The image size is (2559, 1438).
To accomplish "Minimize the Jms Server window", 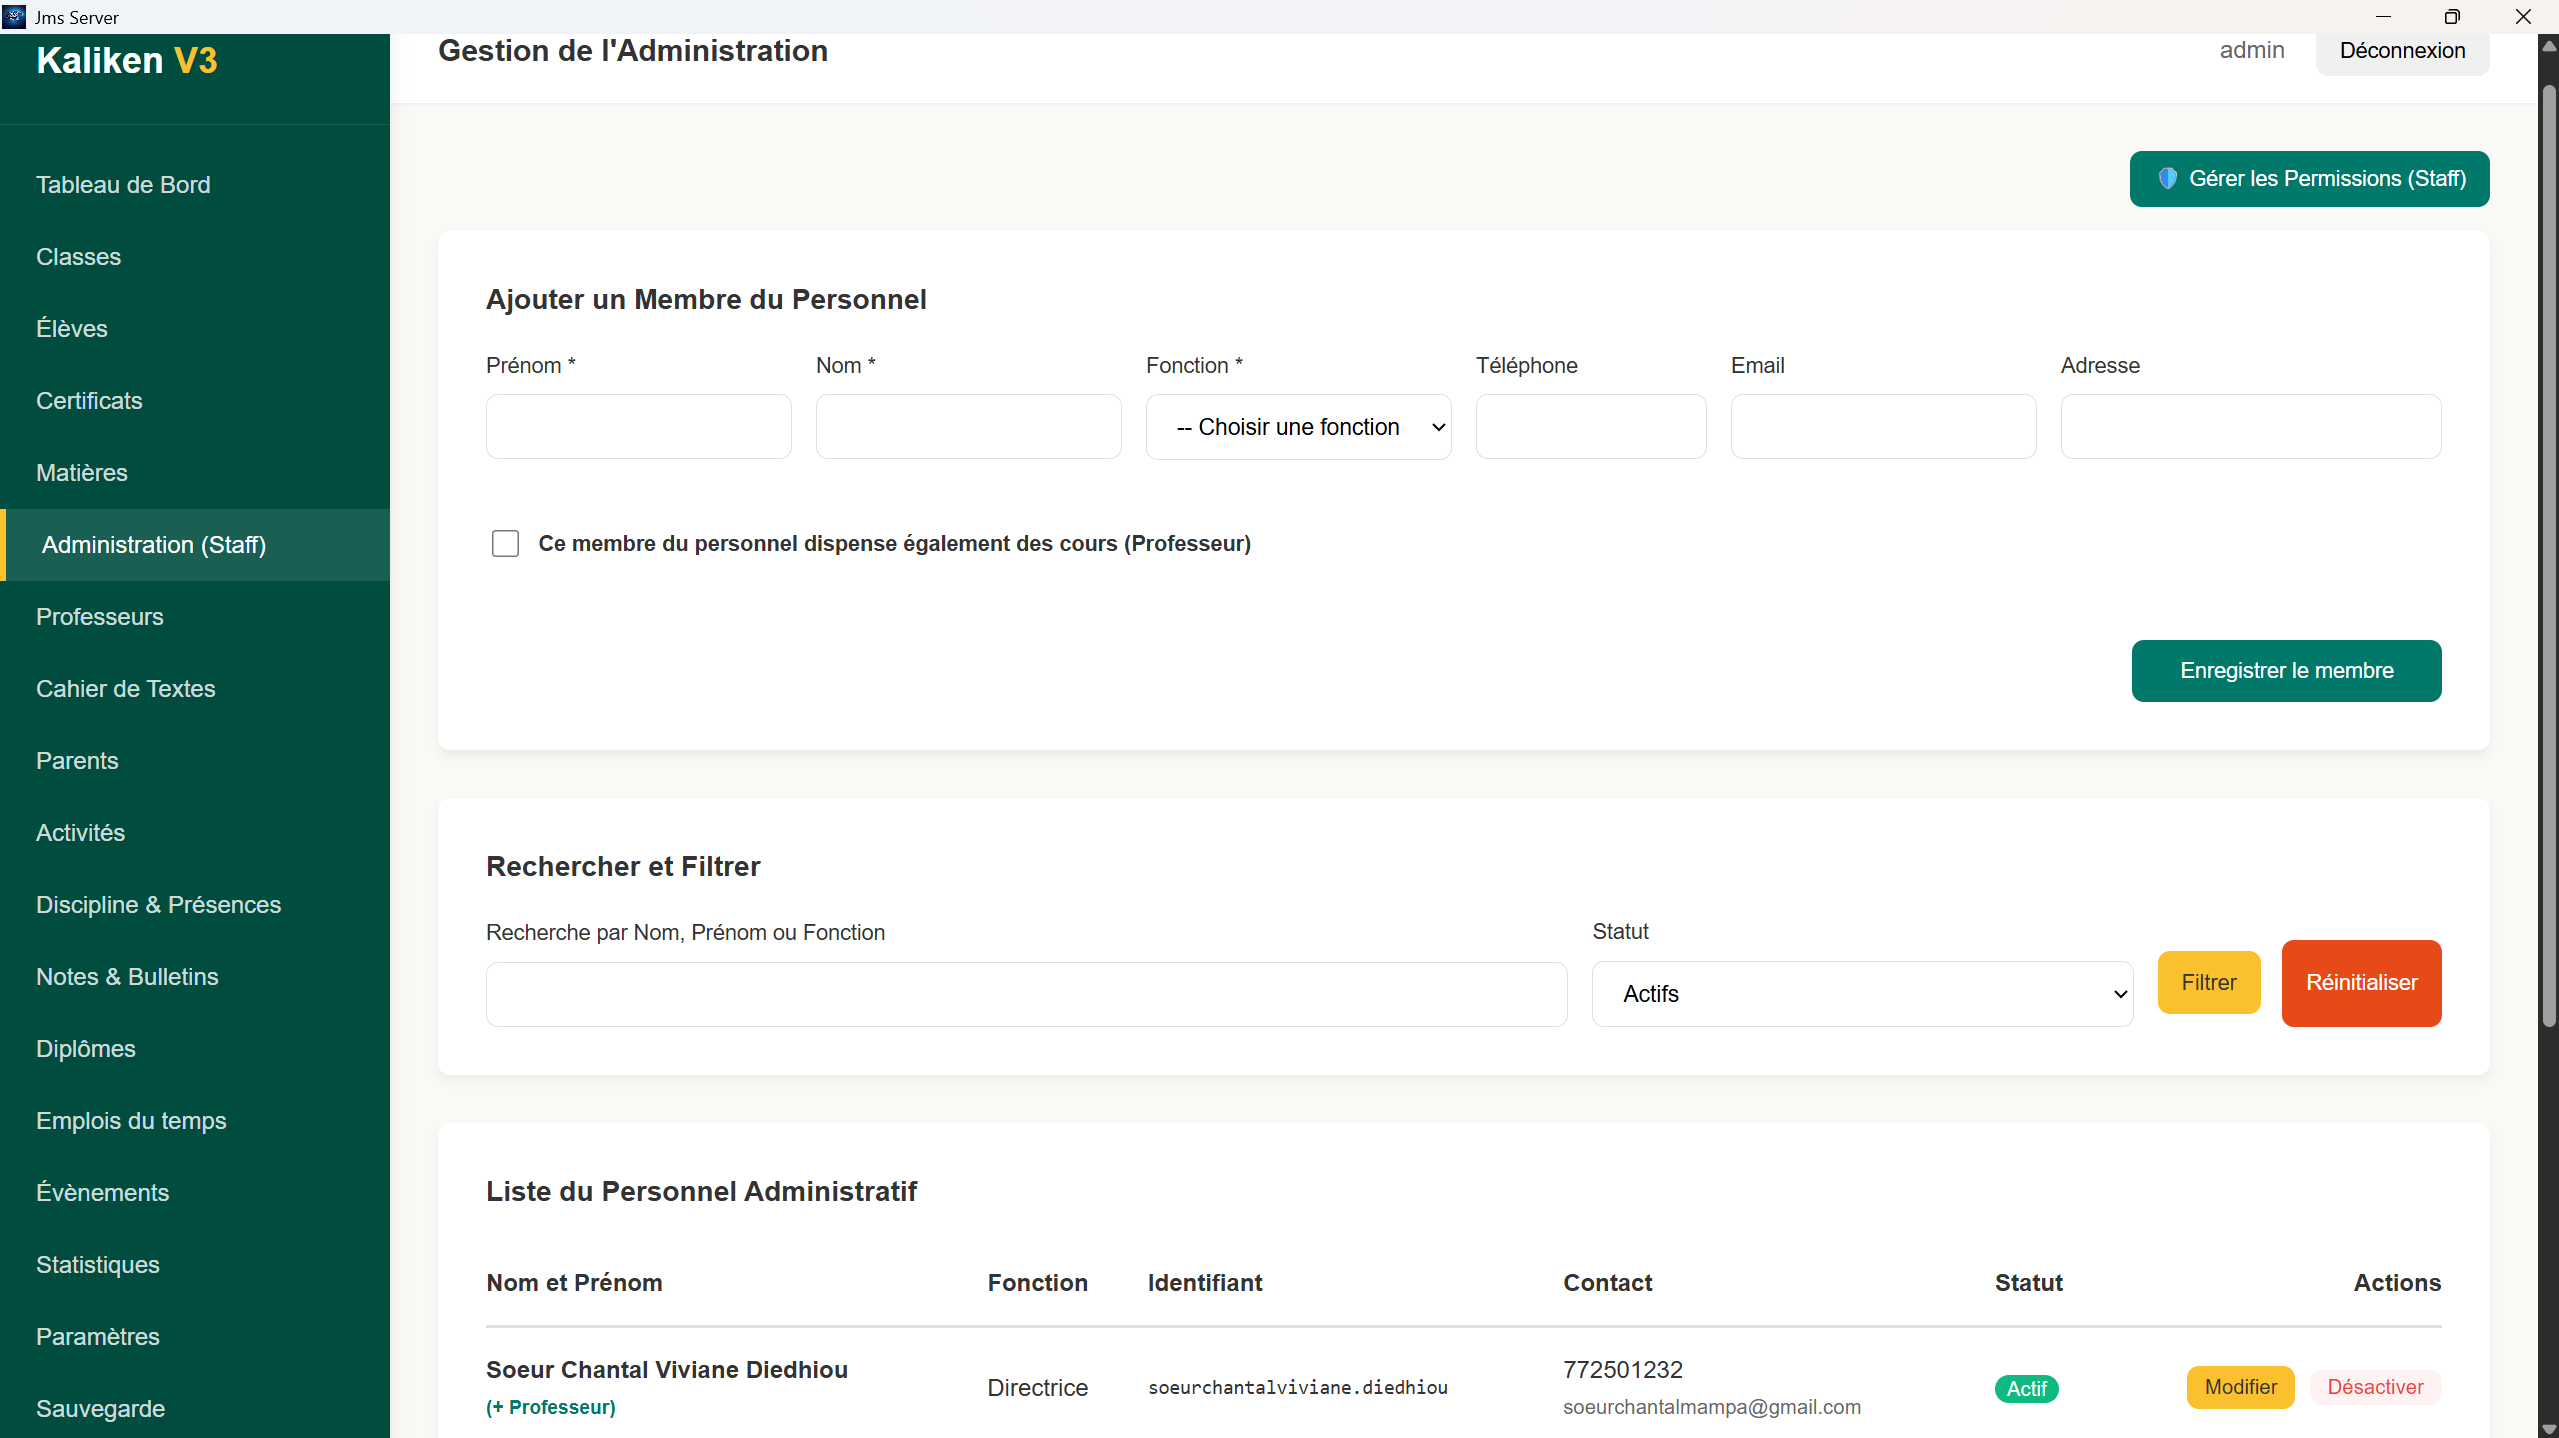I will tap(2383, 16).
